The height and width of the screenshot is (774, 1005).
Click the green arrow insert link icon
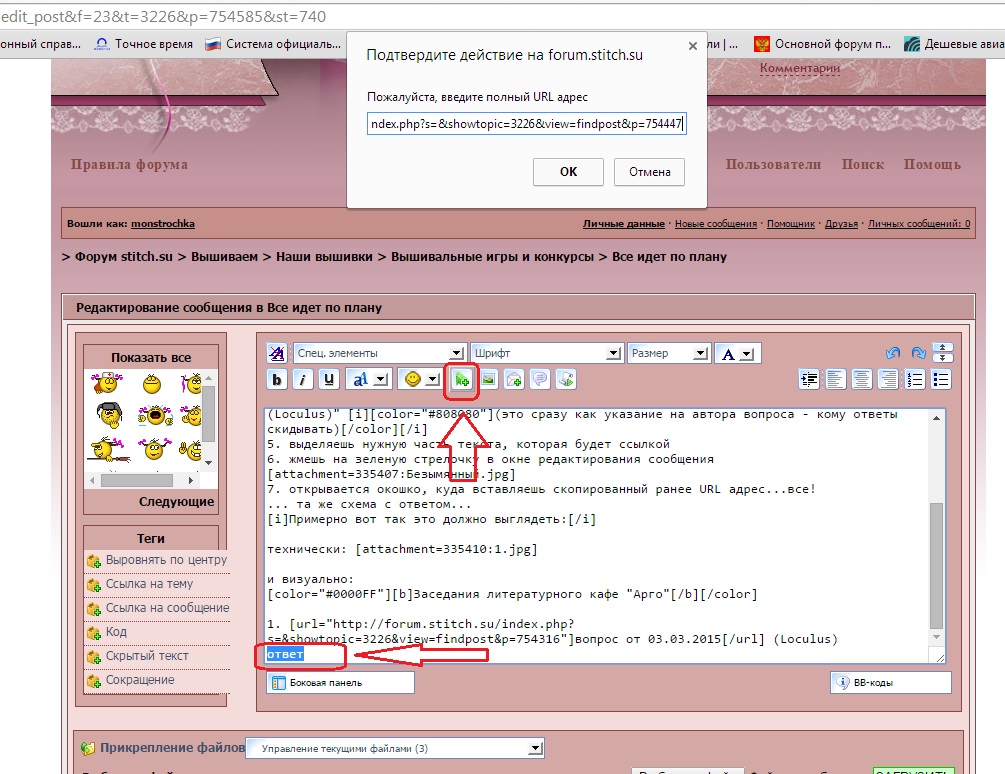[x=461, y=379]
